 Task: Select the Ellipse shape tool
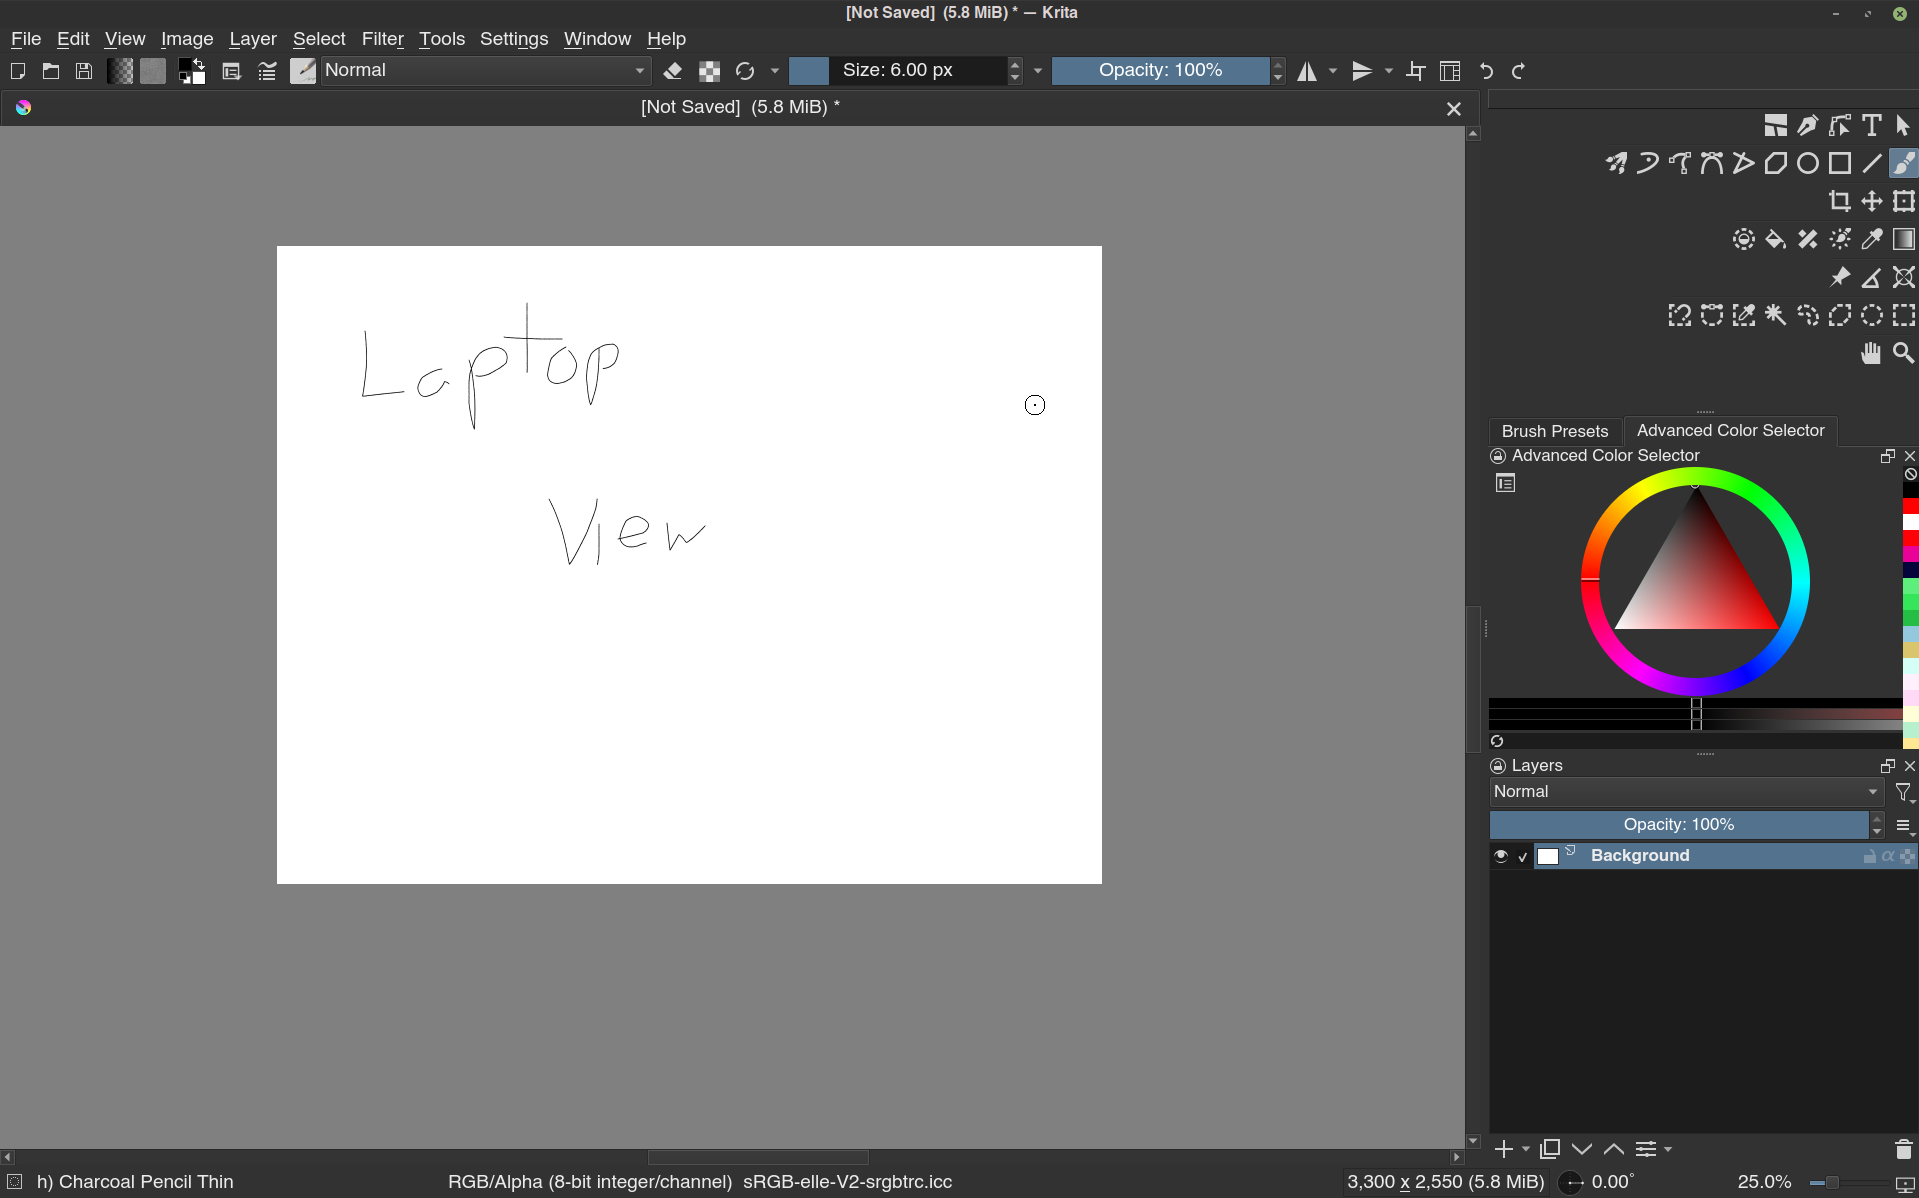point(1807,164)
